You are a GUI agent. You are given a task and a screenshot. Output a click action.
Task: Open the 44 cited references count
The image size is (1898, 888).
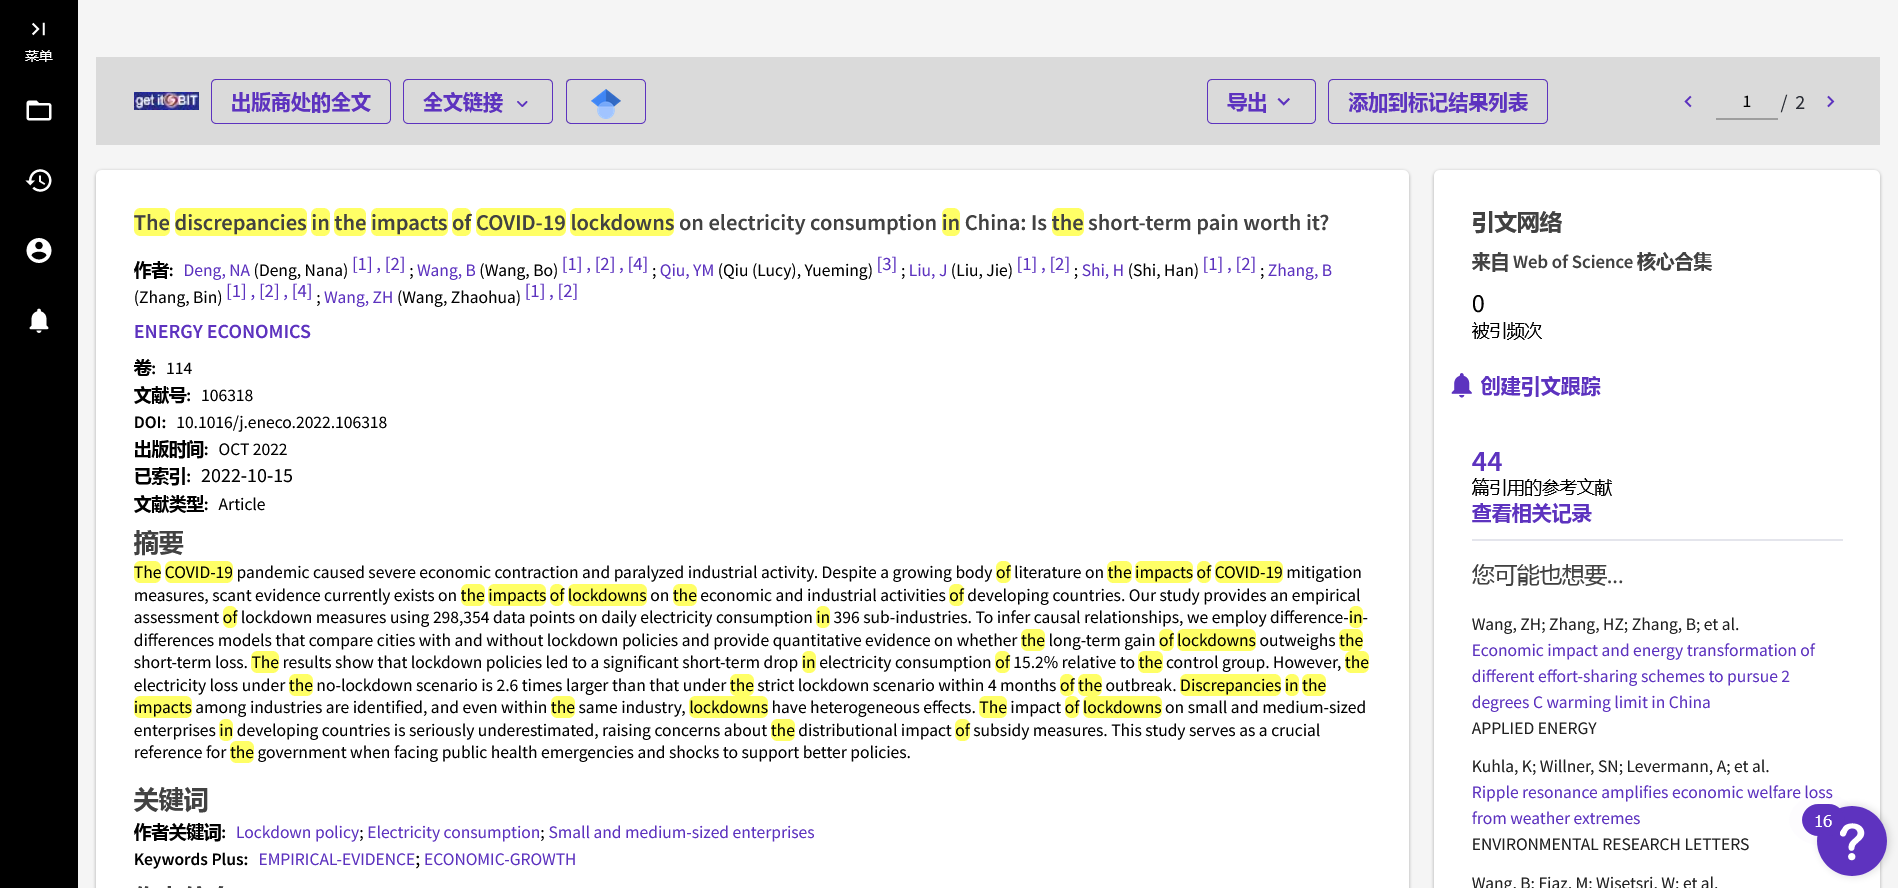coord(1486,461)
